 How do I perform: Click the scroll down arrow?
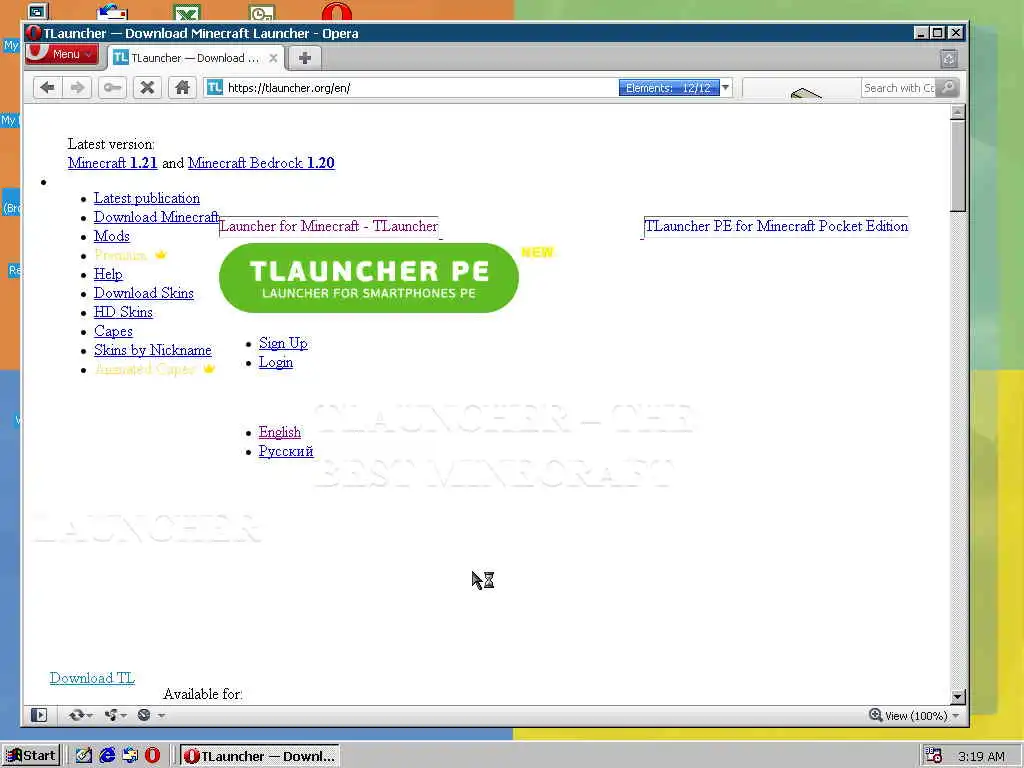957,697
